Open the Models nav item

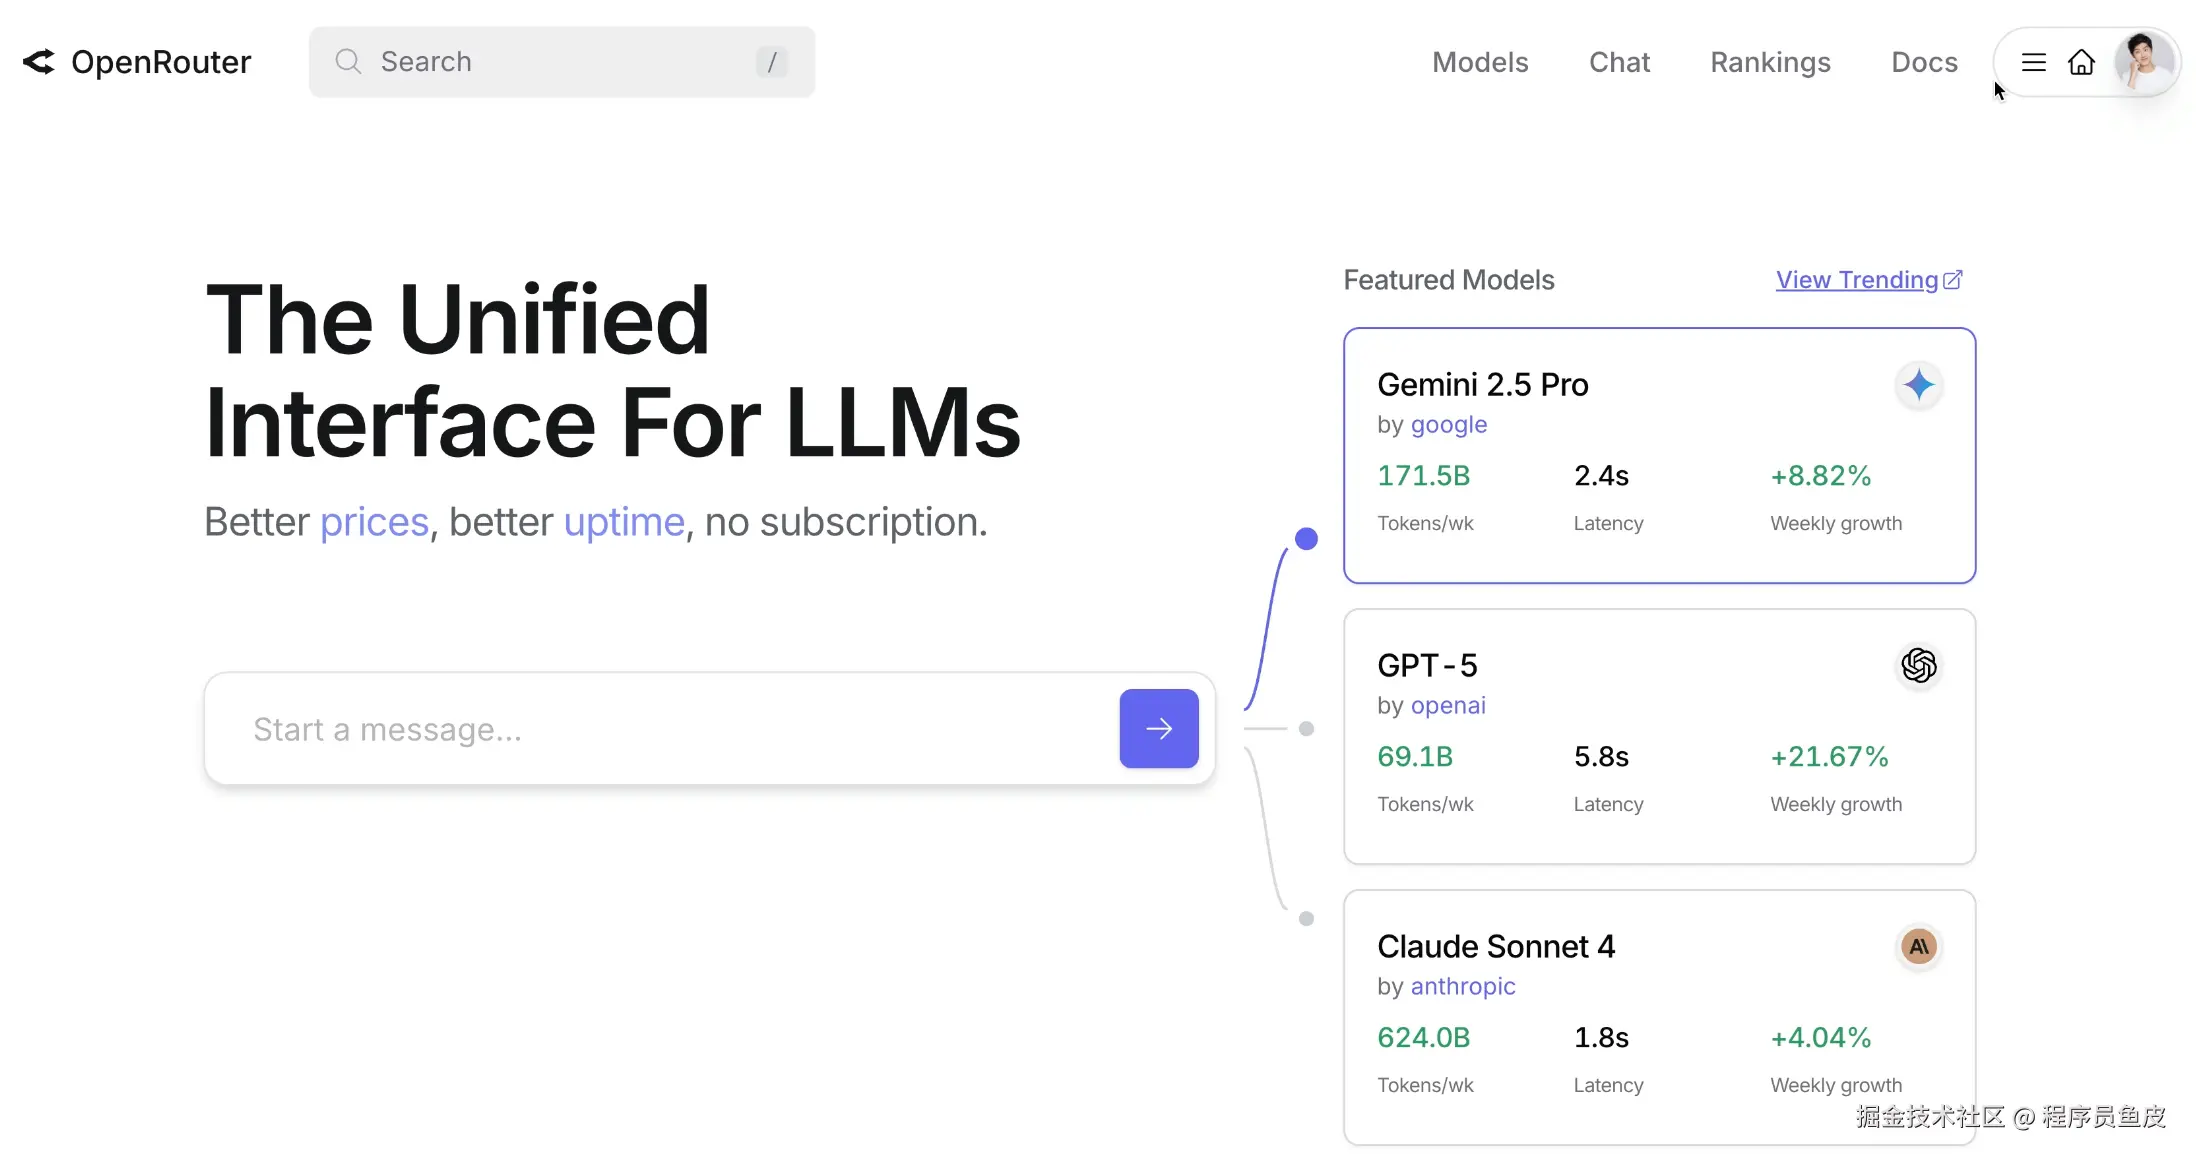pyautogui.click(x=1479, y=62)
